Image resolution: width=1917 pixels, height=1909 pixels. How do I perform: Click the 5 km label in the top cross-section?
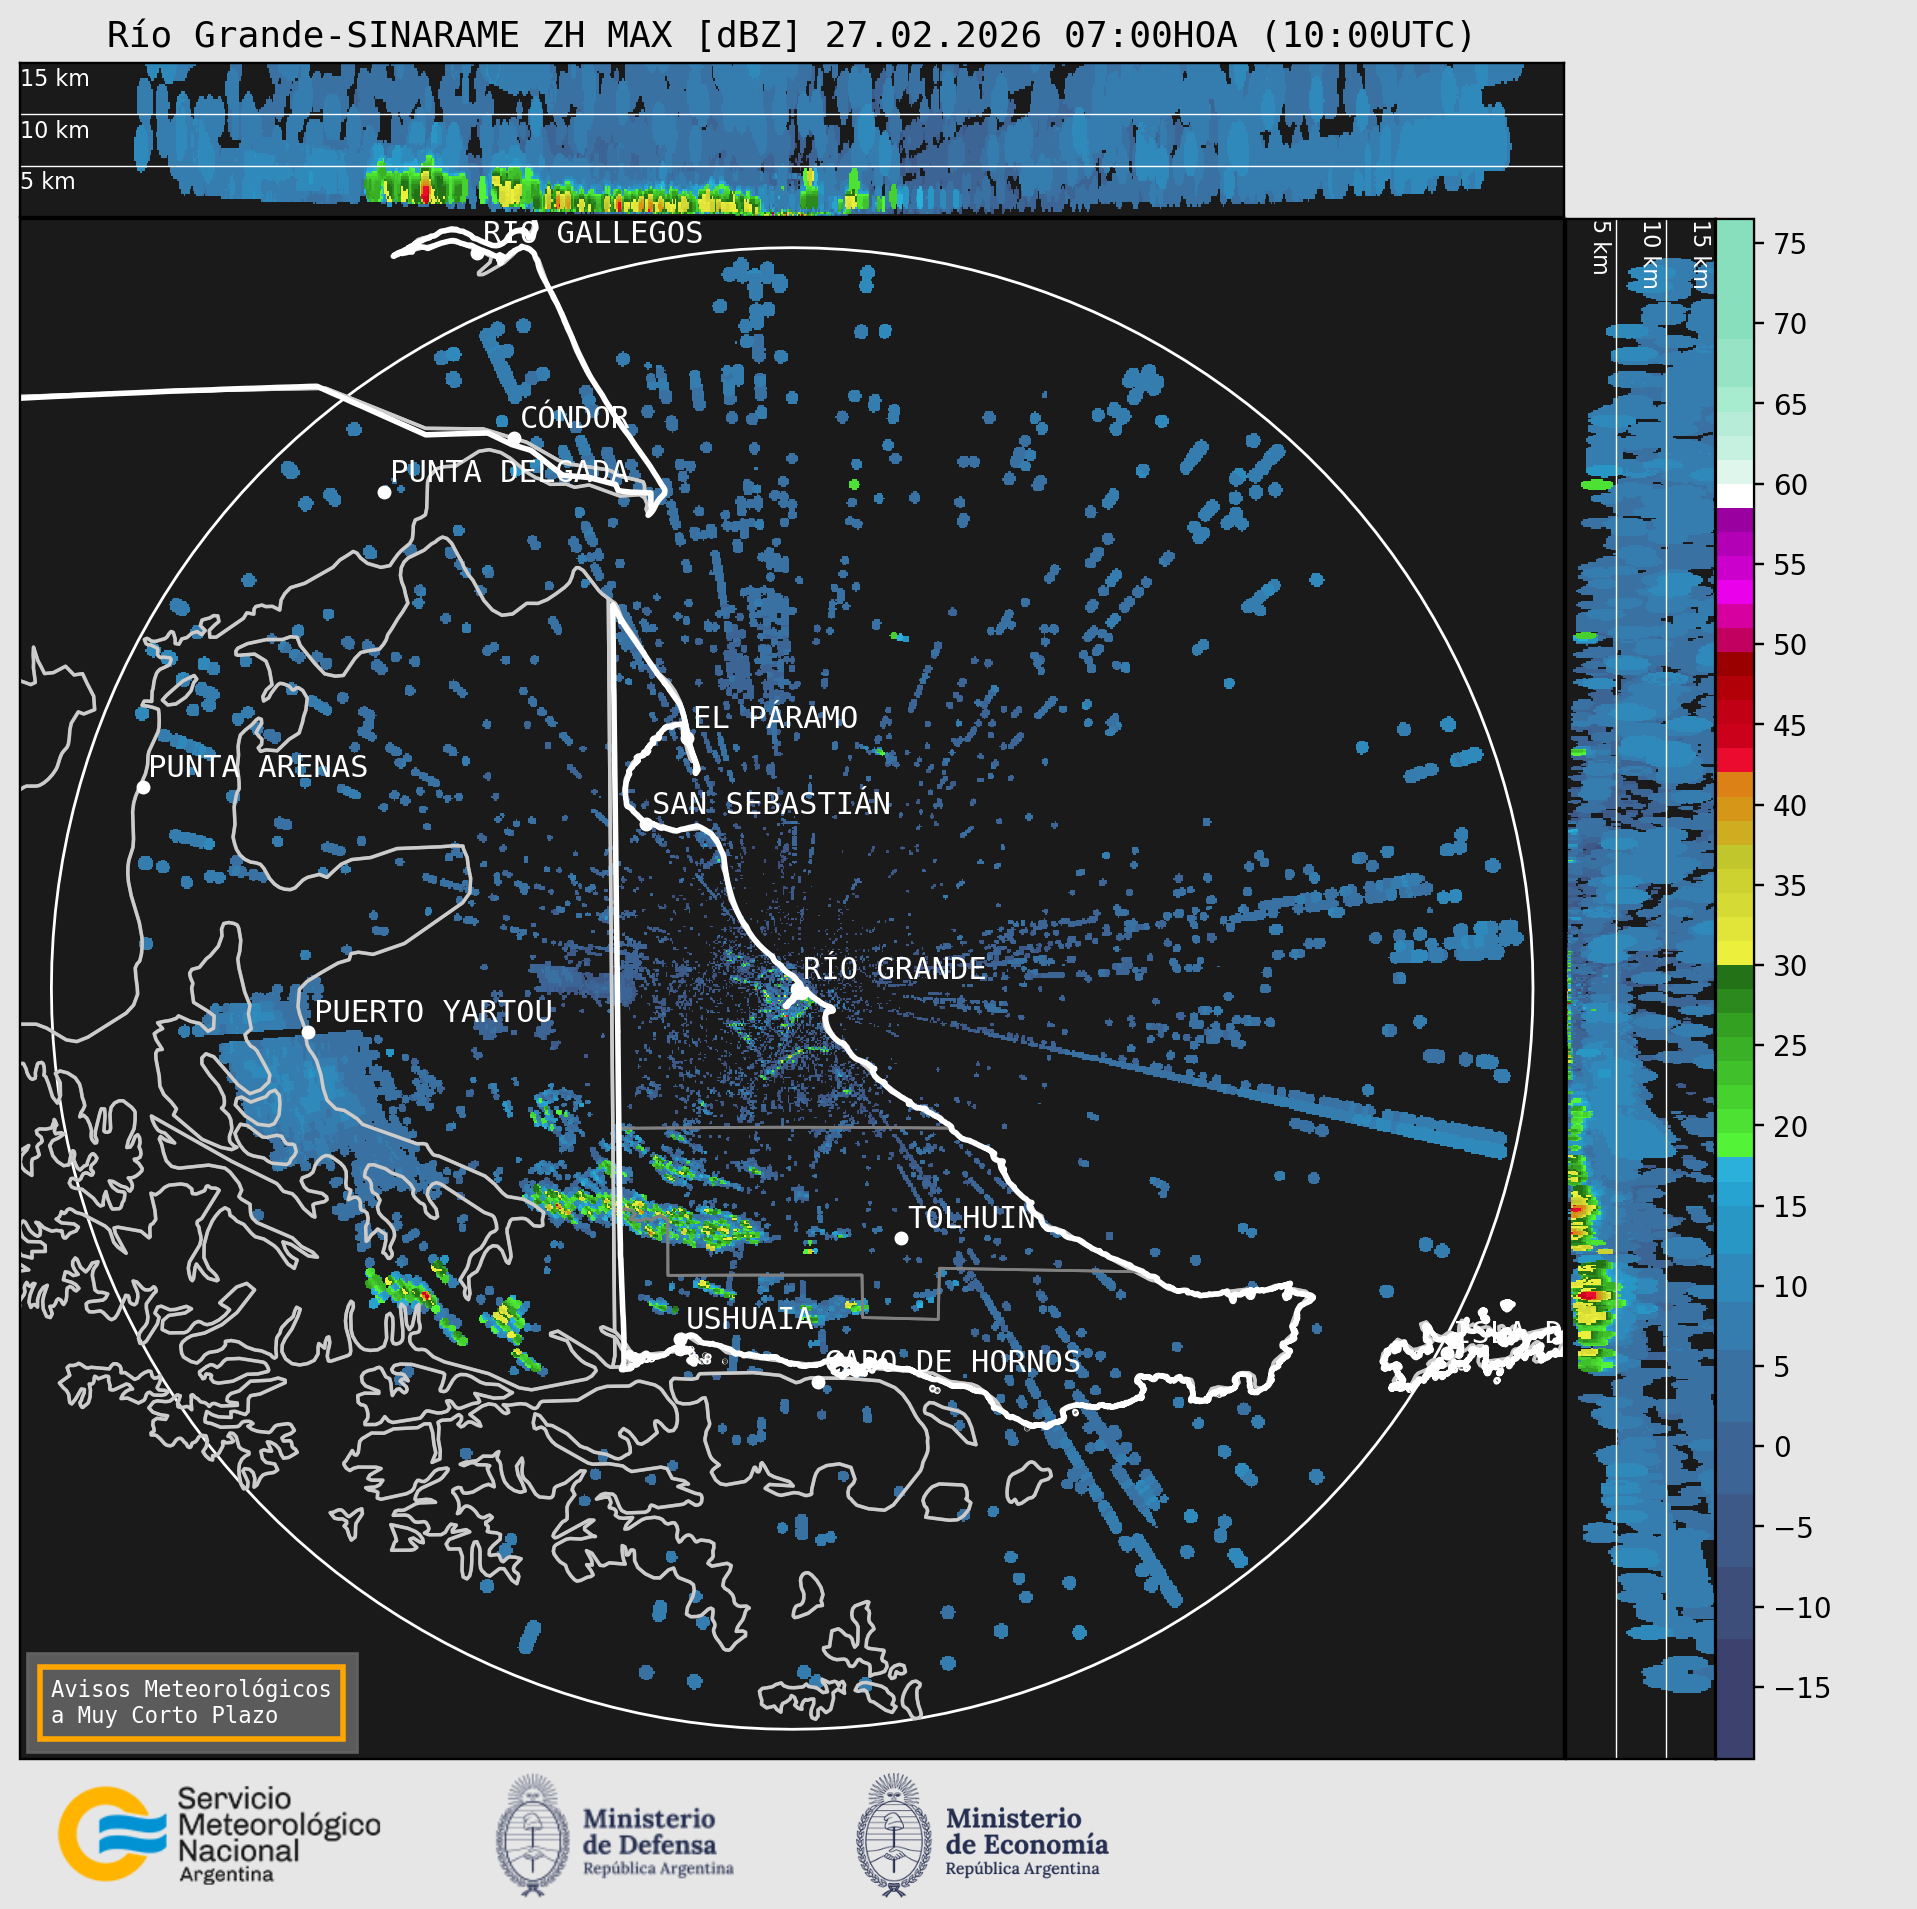(x=48, y=181)
